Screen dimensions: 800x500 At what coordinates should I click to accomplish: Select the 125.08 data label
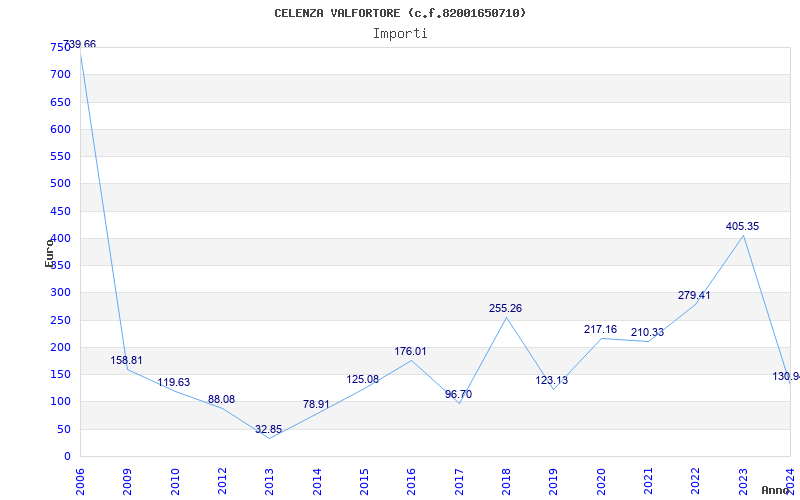tap(363, 380)
